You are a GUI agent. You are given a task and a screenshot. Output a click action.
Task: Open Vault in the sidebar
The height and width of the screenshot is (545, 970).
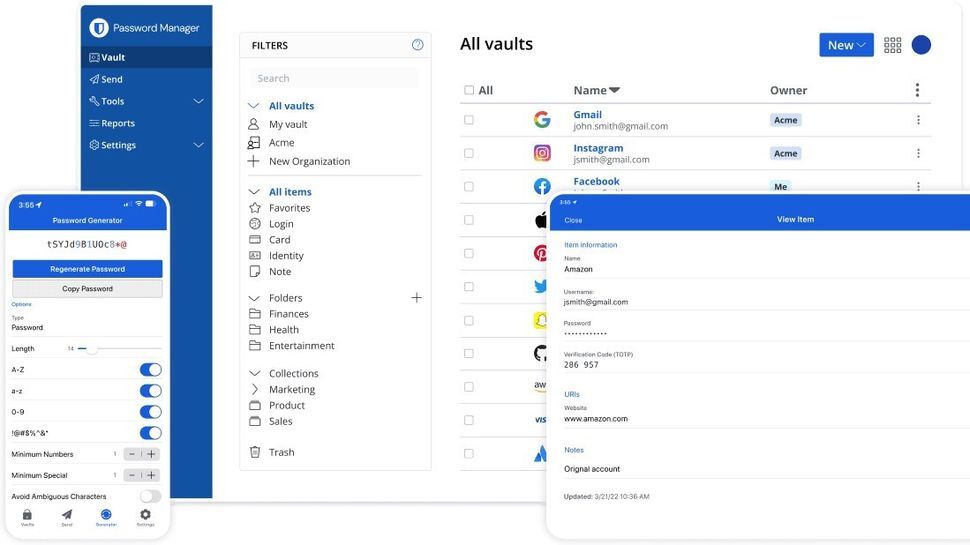[146, 57]
